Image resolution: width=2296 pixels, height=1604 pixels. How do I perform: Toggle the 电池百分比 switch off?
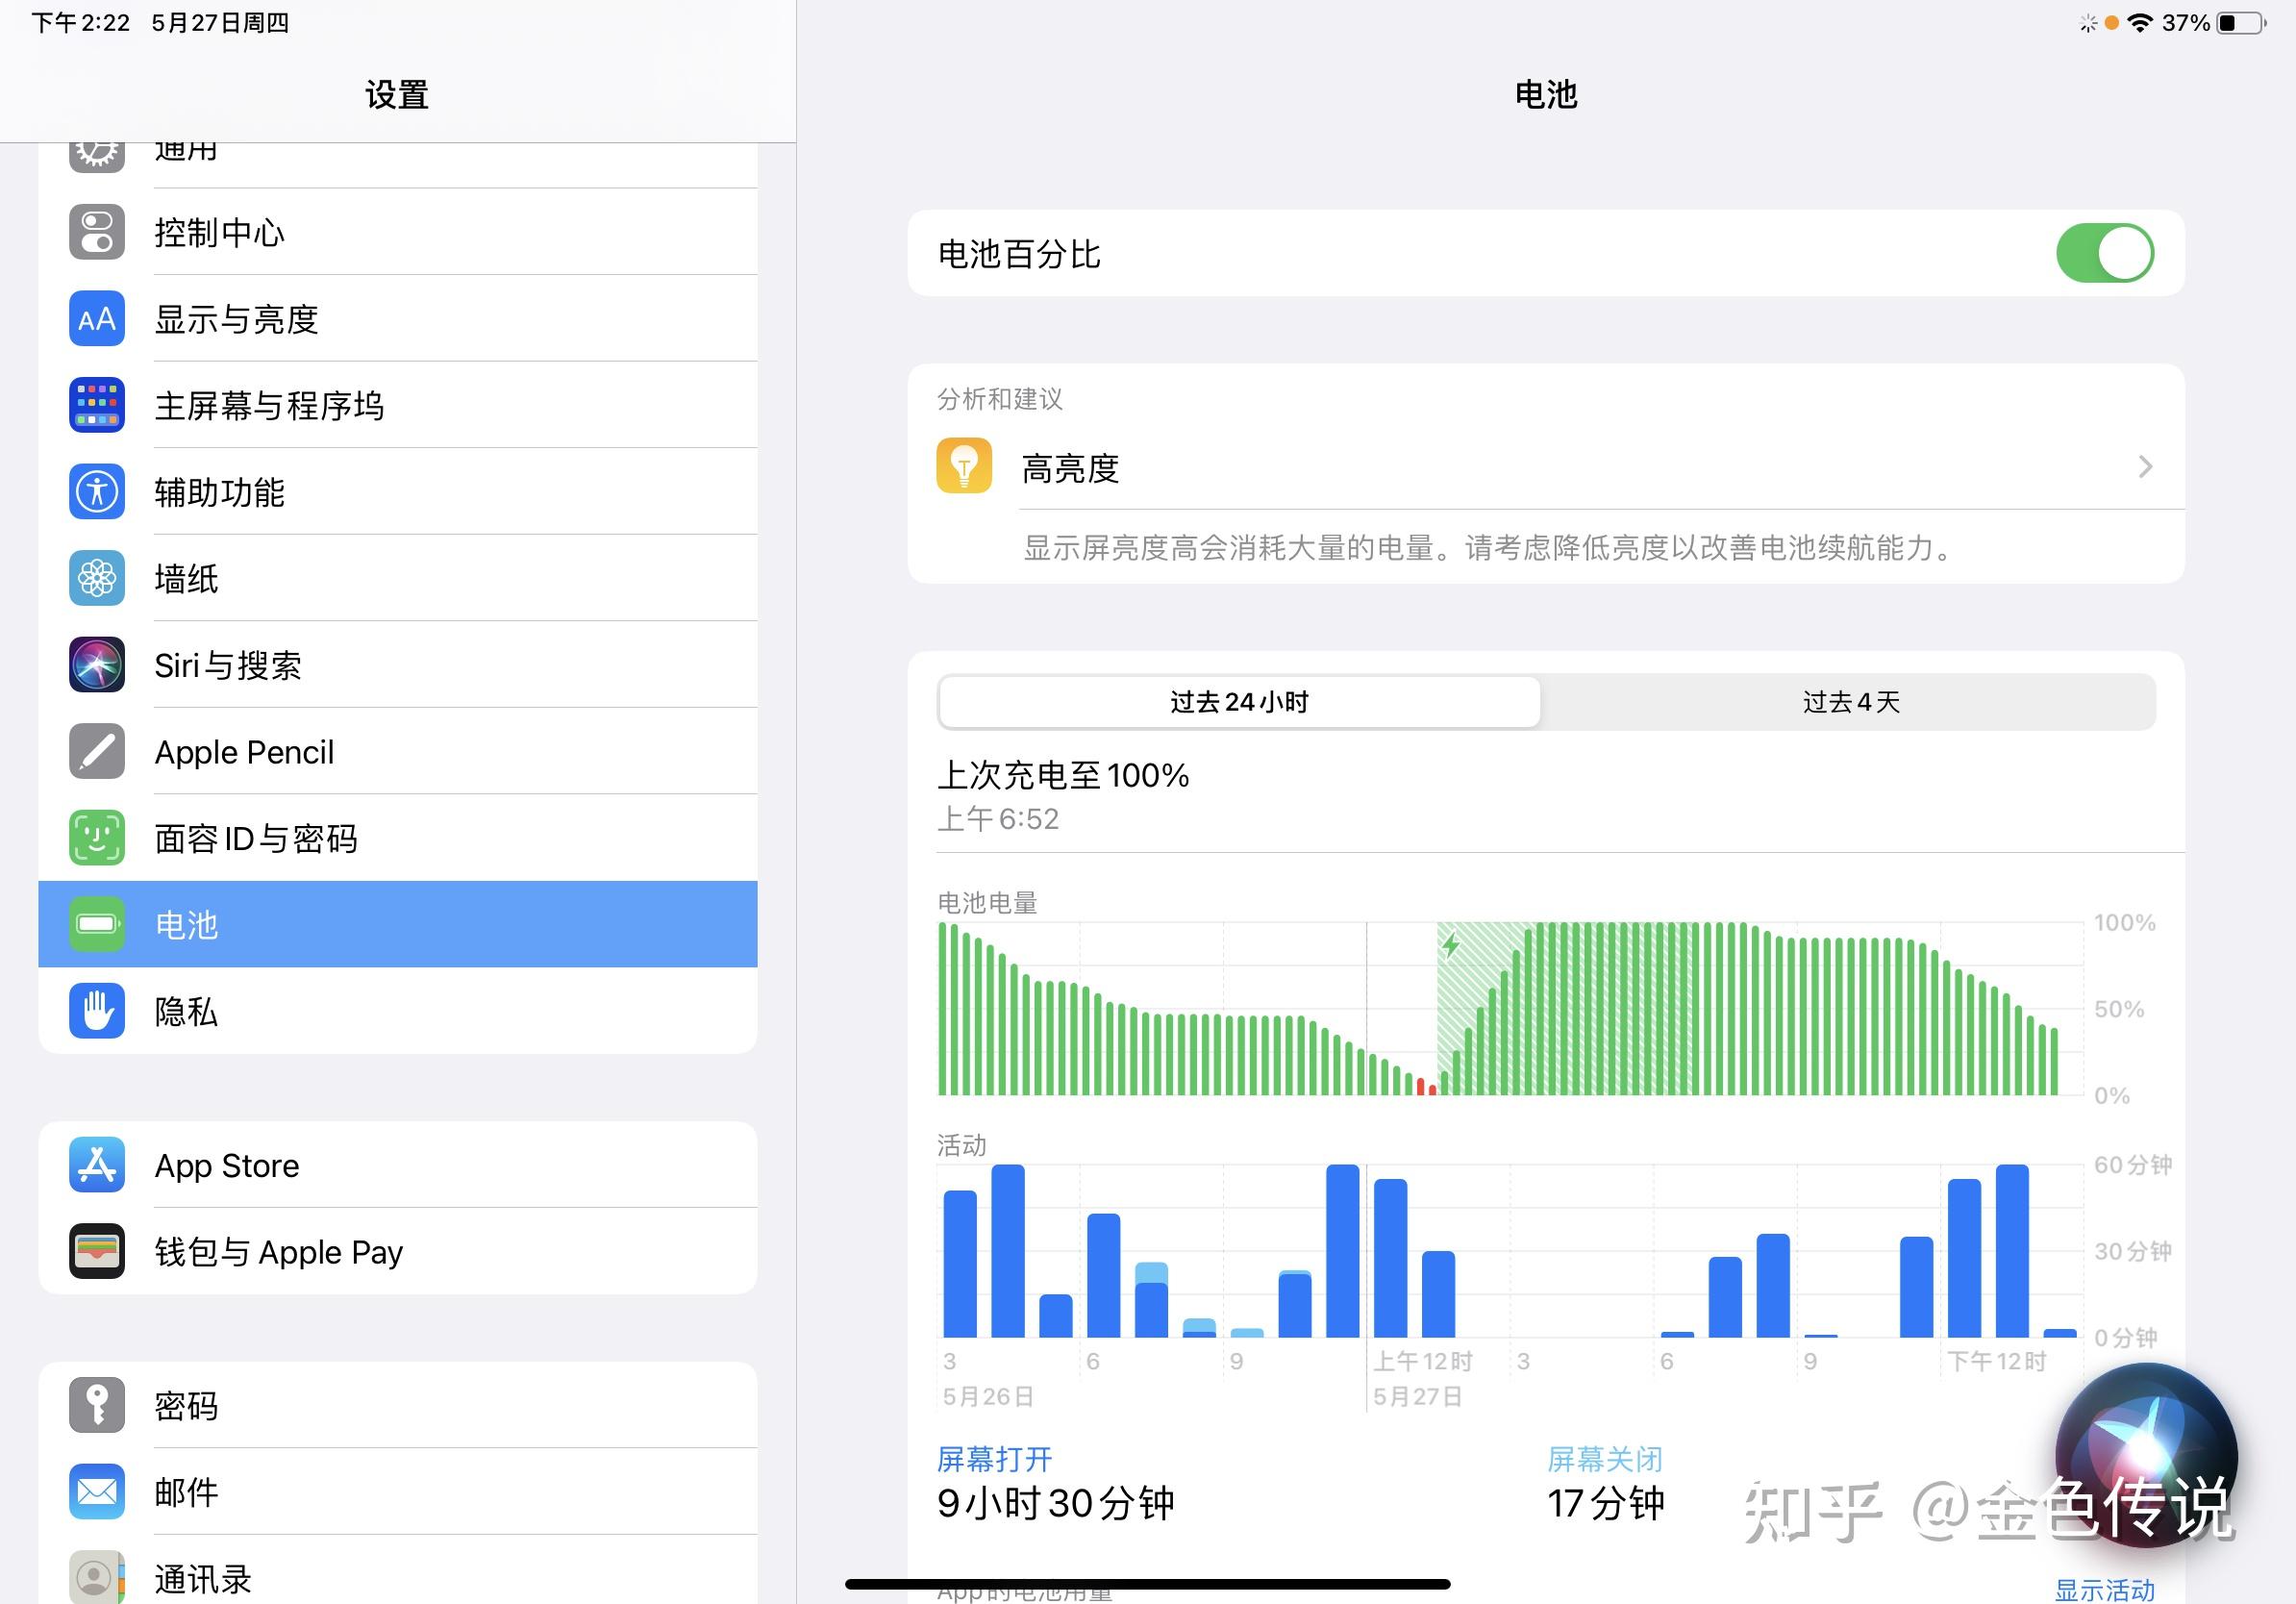[2105, 253]
